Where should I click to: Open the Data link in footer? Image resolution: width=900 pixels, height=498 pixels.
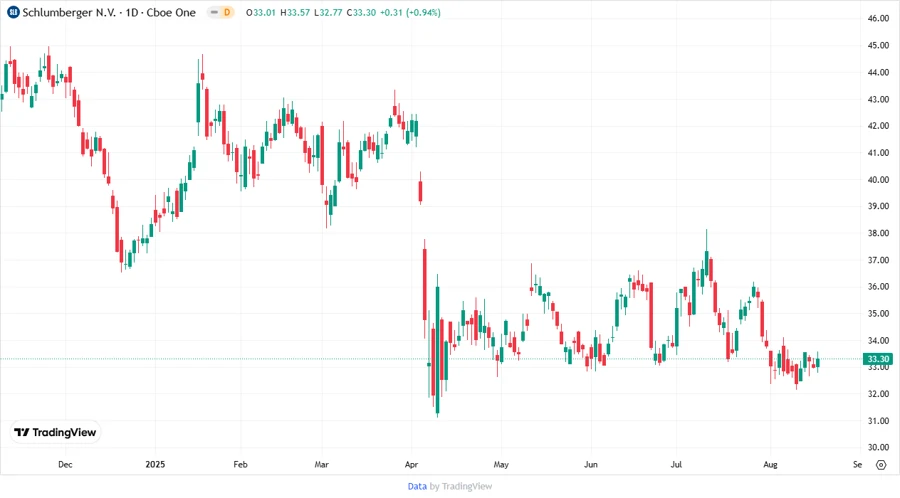417,486
